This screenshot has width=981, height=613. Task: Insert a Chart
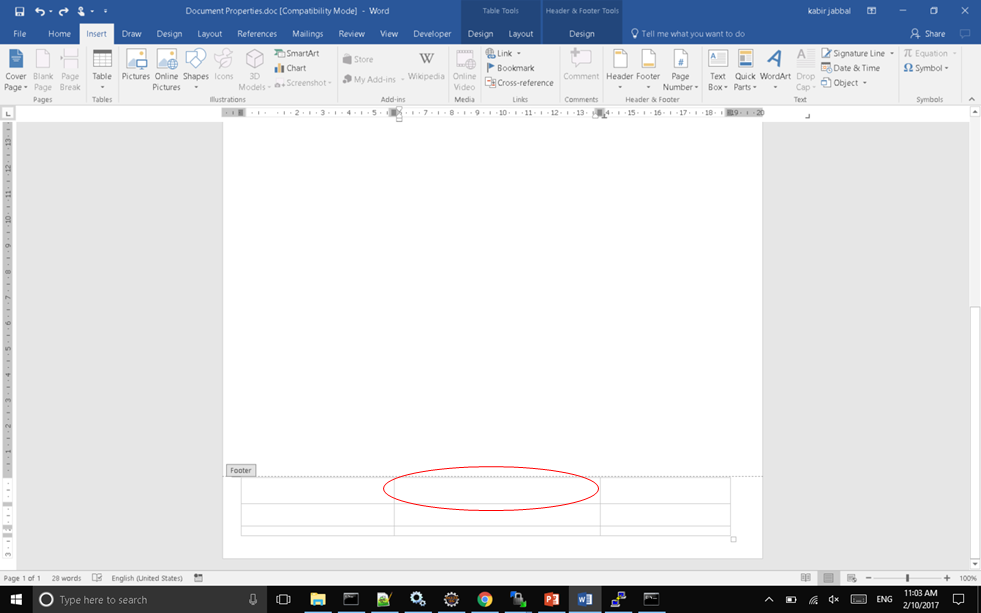pos(290,68)
